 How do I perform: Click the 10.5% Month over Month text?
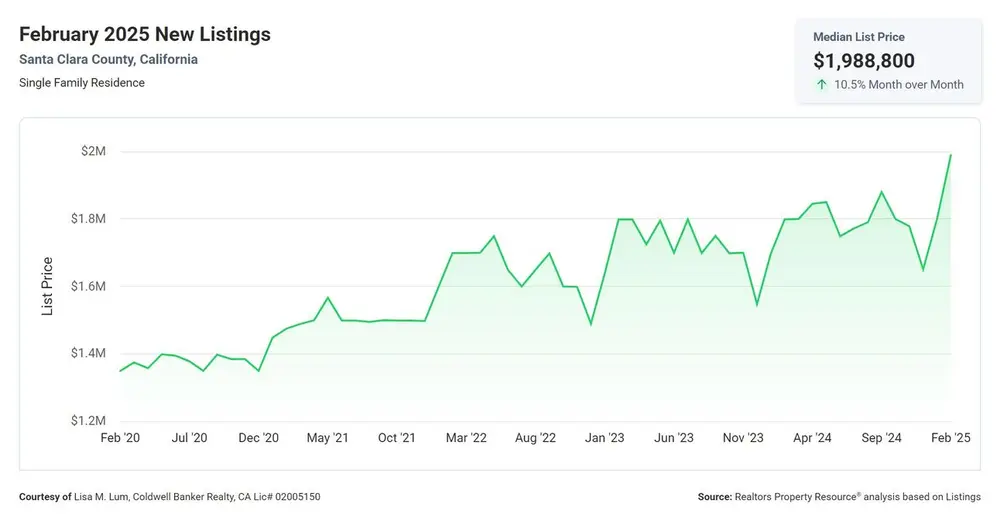tap(899, 85)
